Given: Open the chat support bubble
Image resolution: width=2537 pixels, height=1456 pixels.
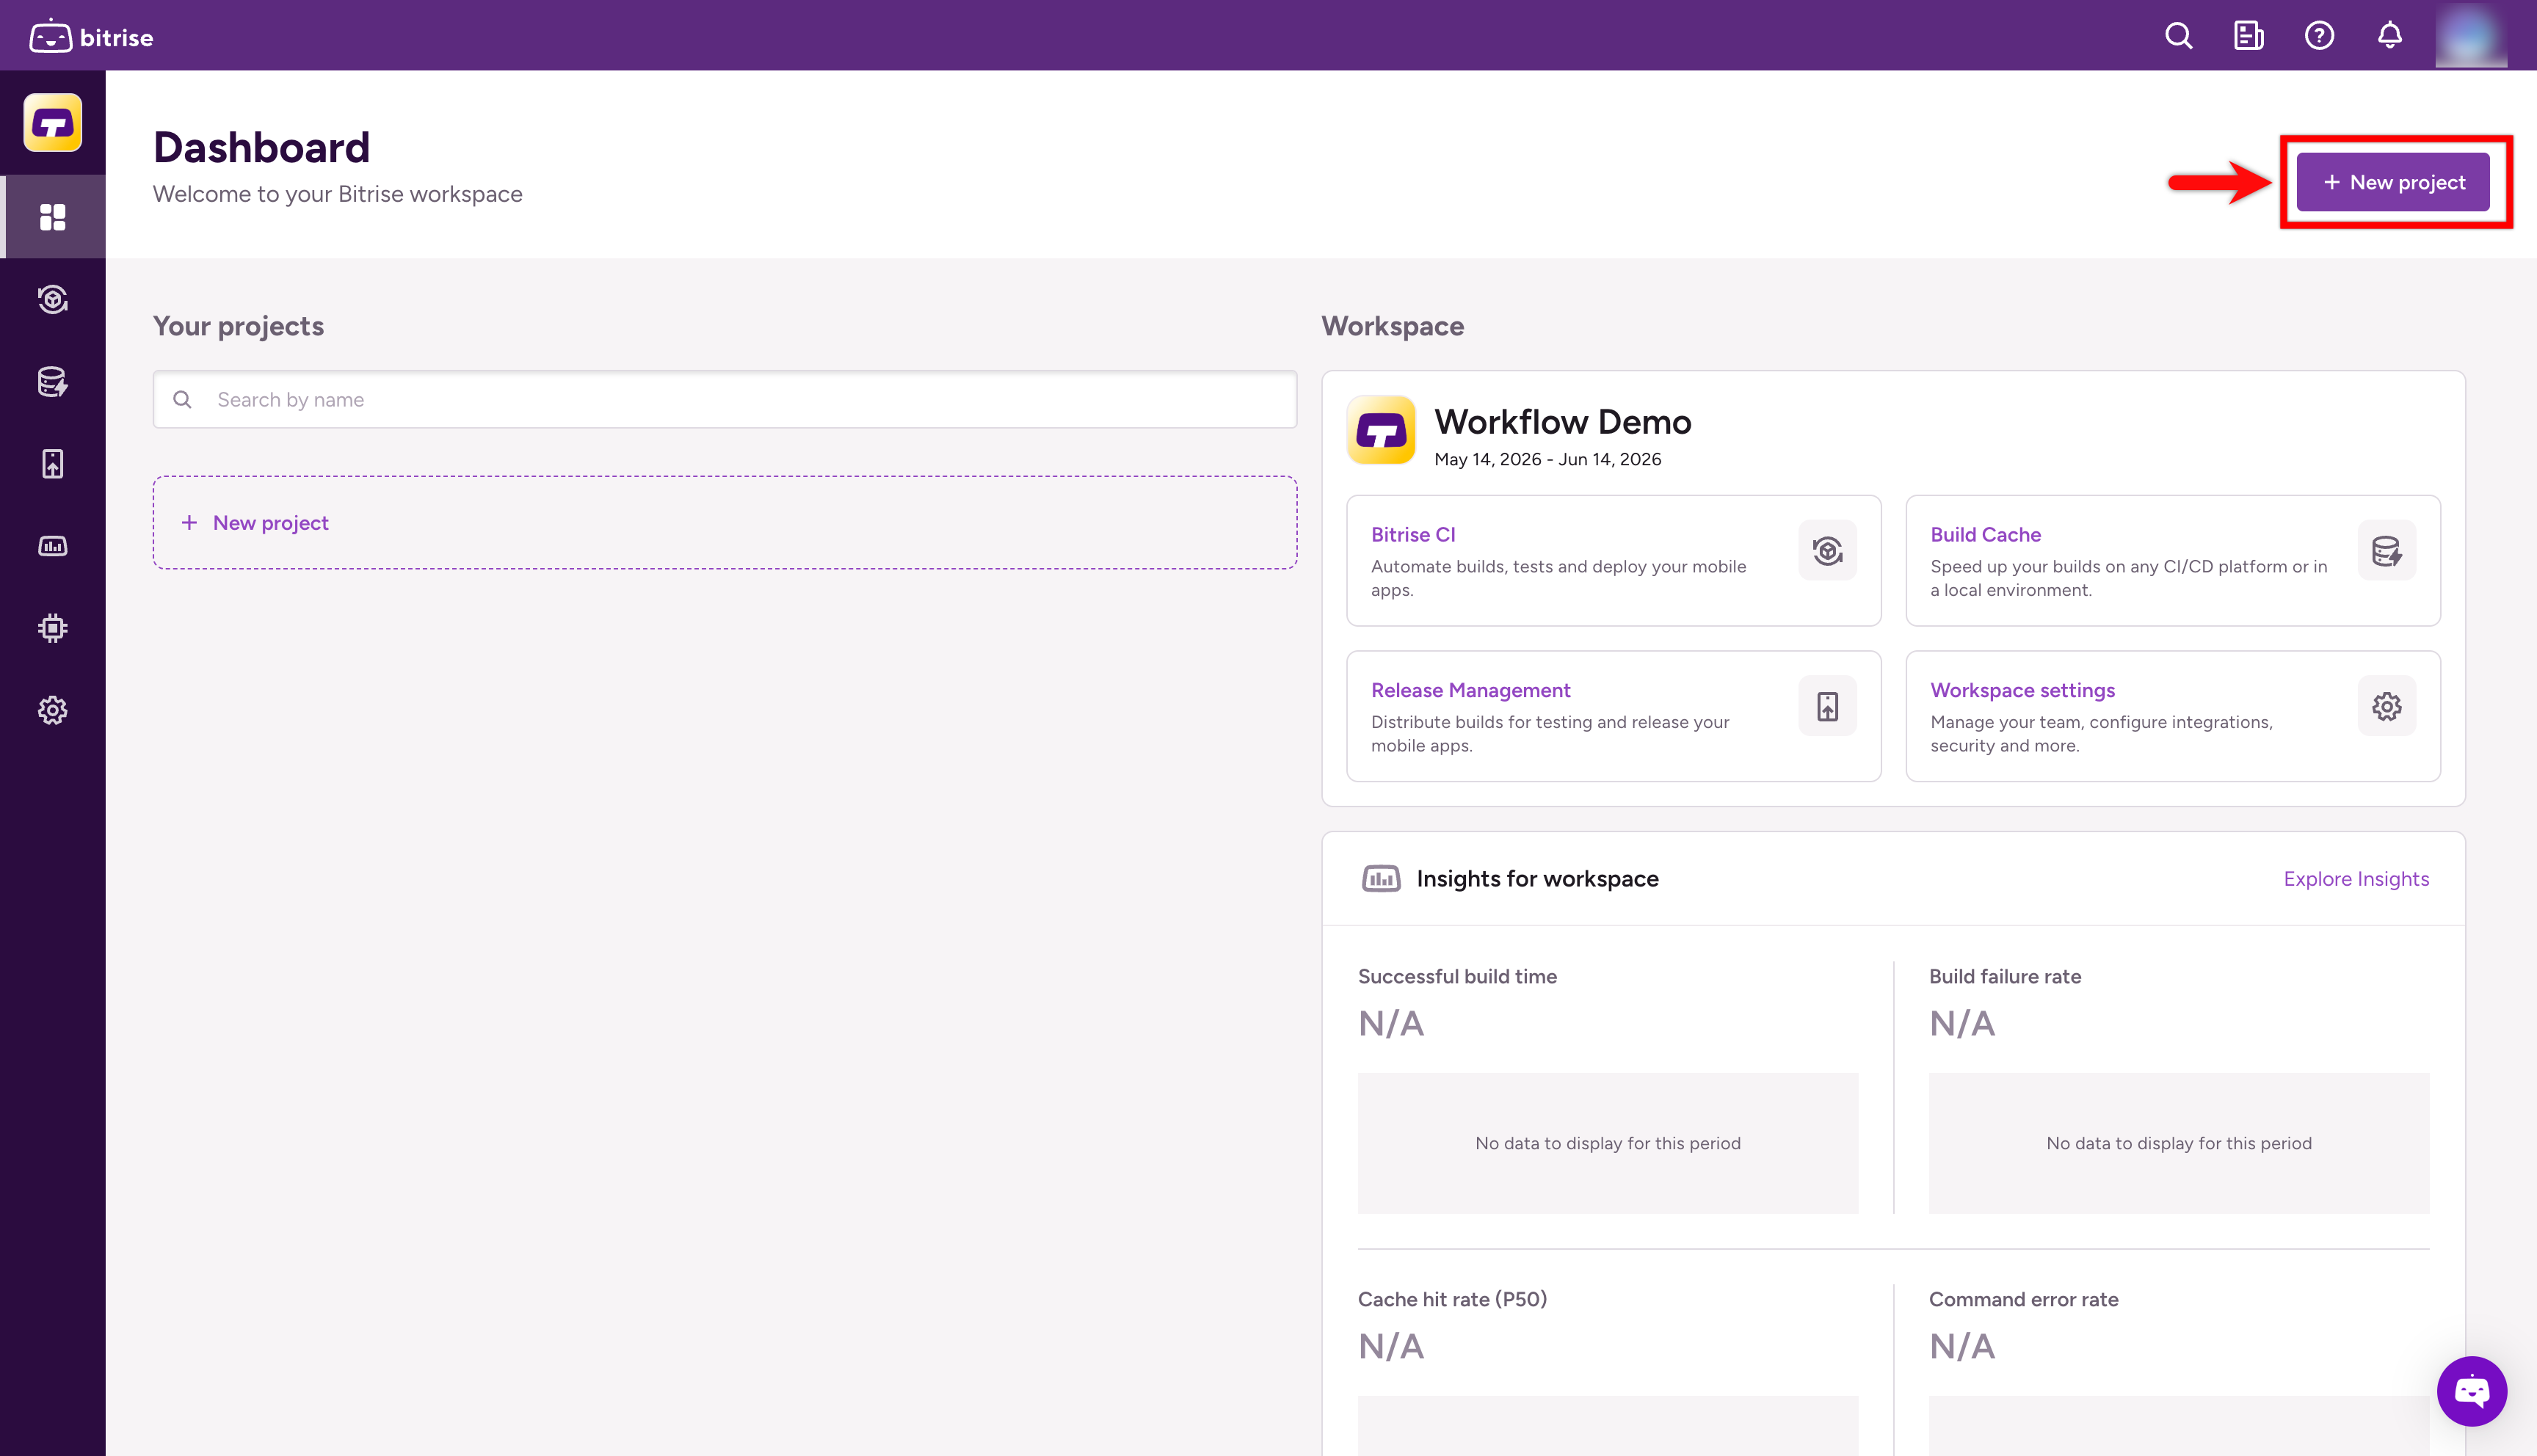Looking at the screenshot, I should [2471, 1390].
